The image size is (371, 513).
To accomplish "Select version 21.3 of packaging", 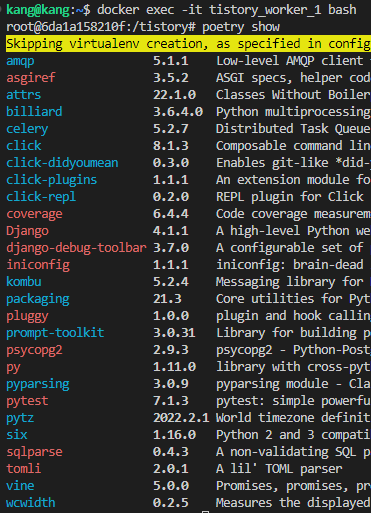I will pyautogui.click(x=167, y=299).
